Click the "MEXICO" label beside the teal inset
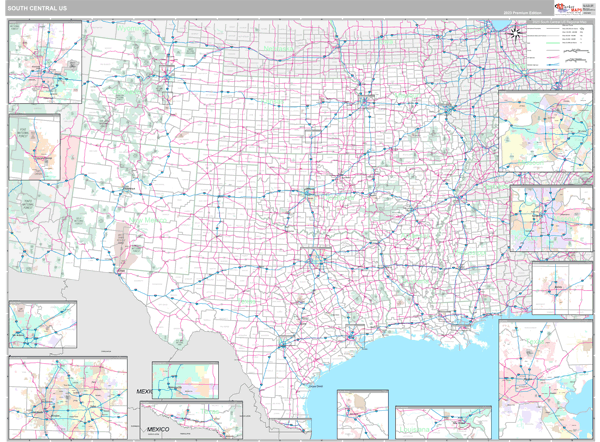 (x=144, y=391)
